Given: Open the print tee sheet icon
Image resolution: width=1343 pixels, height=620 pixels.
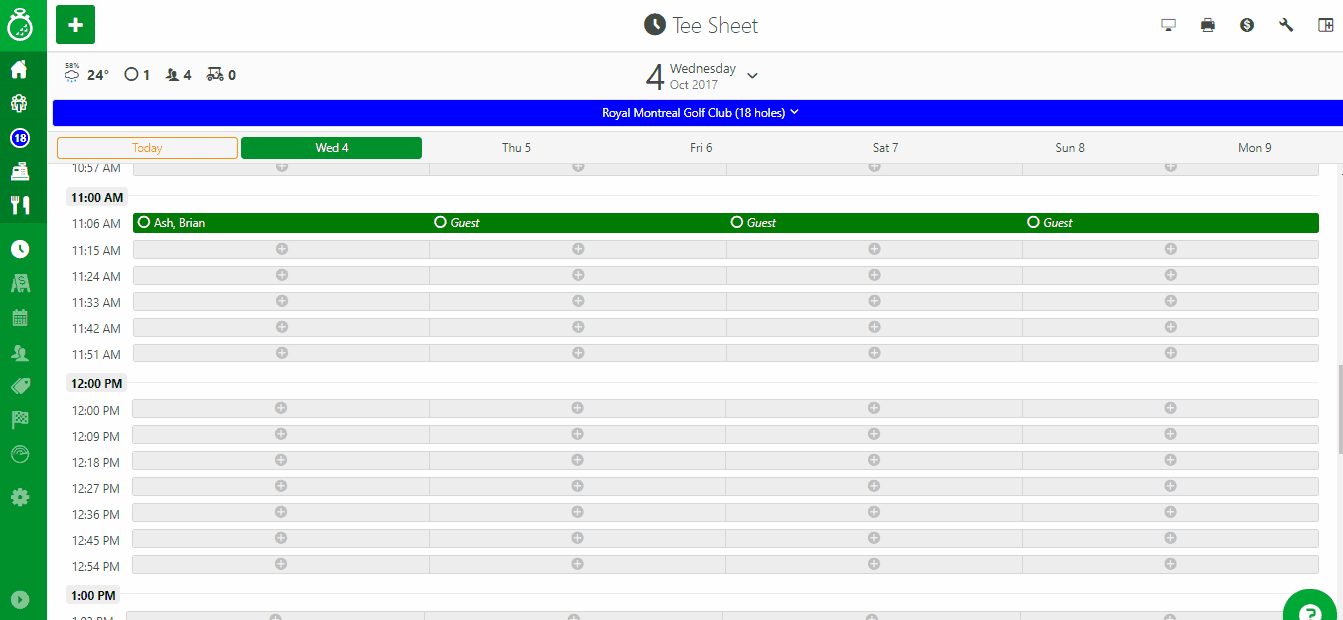Looking at the screenshot, I should [x=1207, y=25].
